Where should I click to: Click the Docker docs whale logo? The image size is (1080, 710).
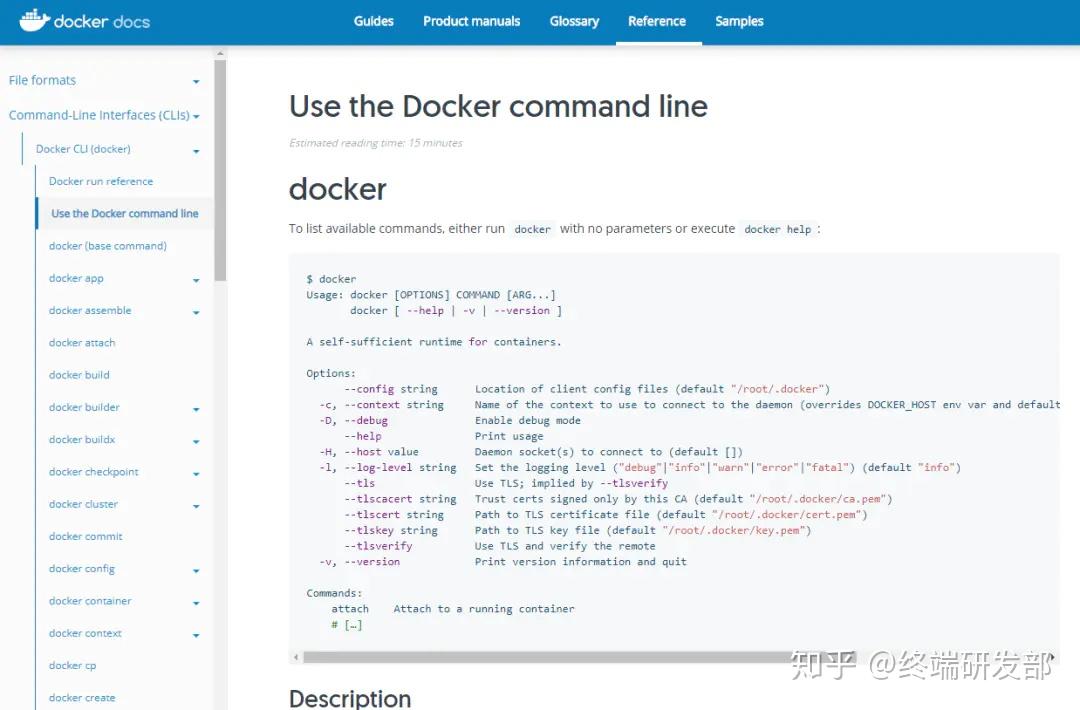[34, 21]
